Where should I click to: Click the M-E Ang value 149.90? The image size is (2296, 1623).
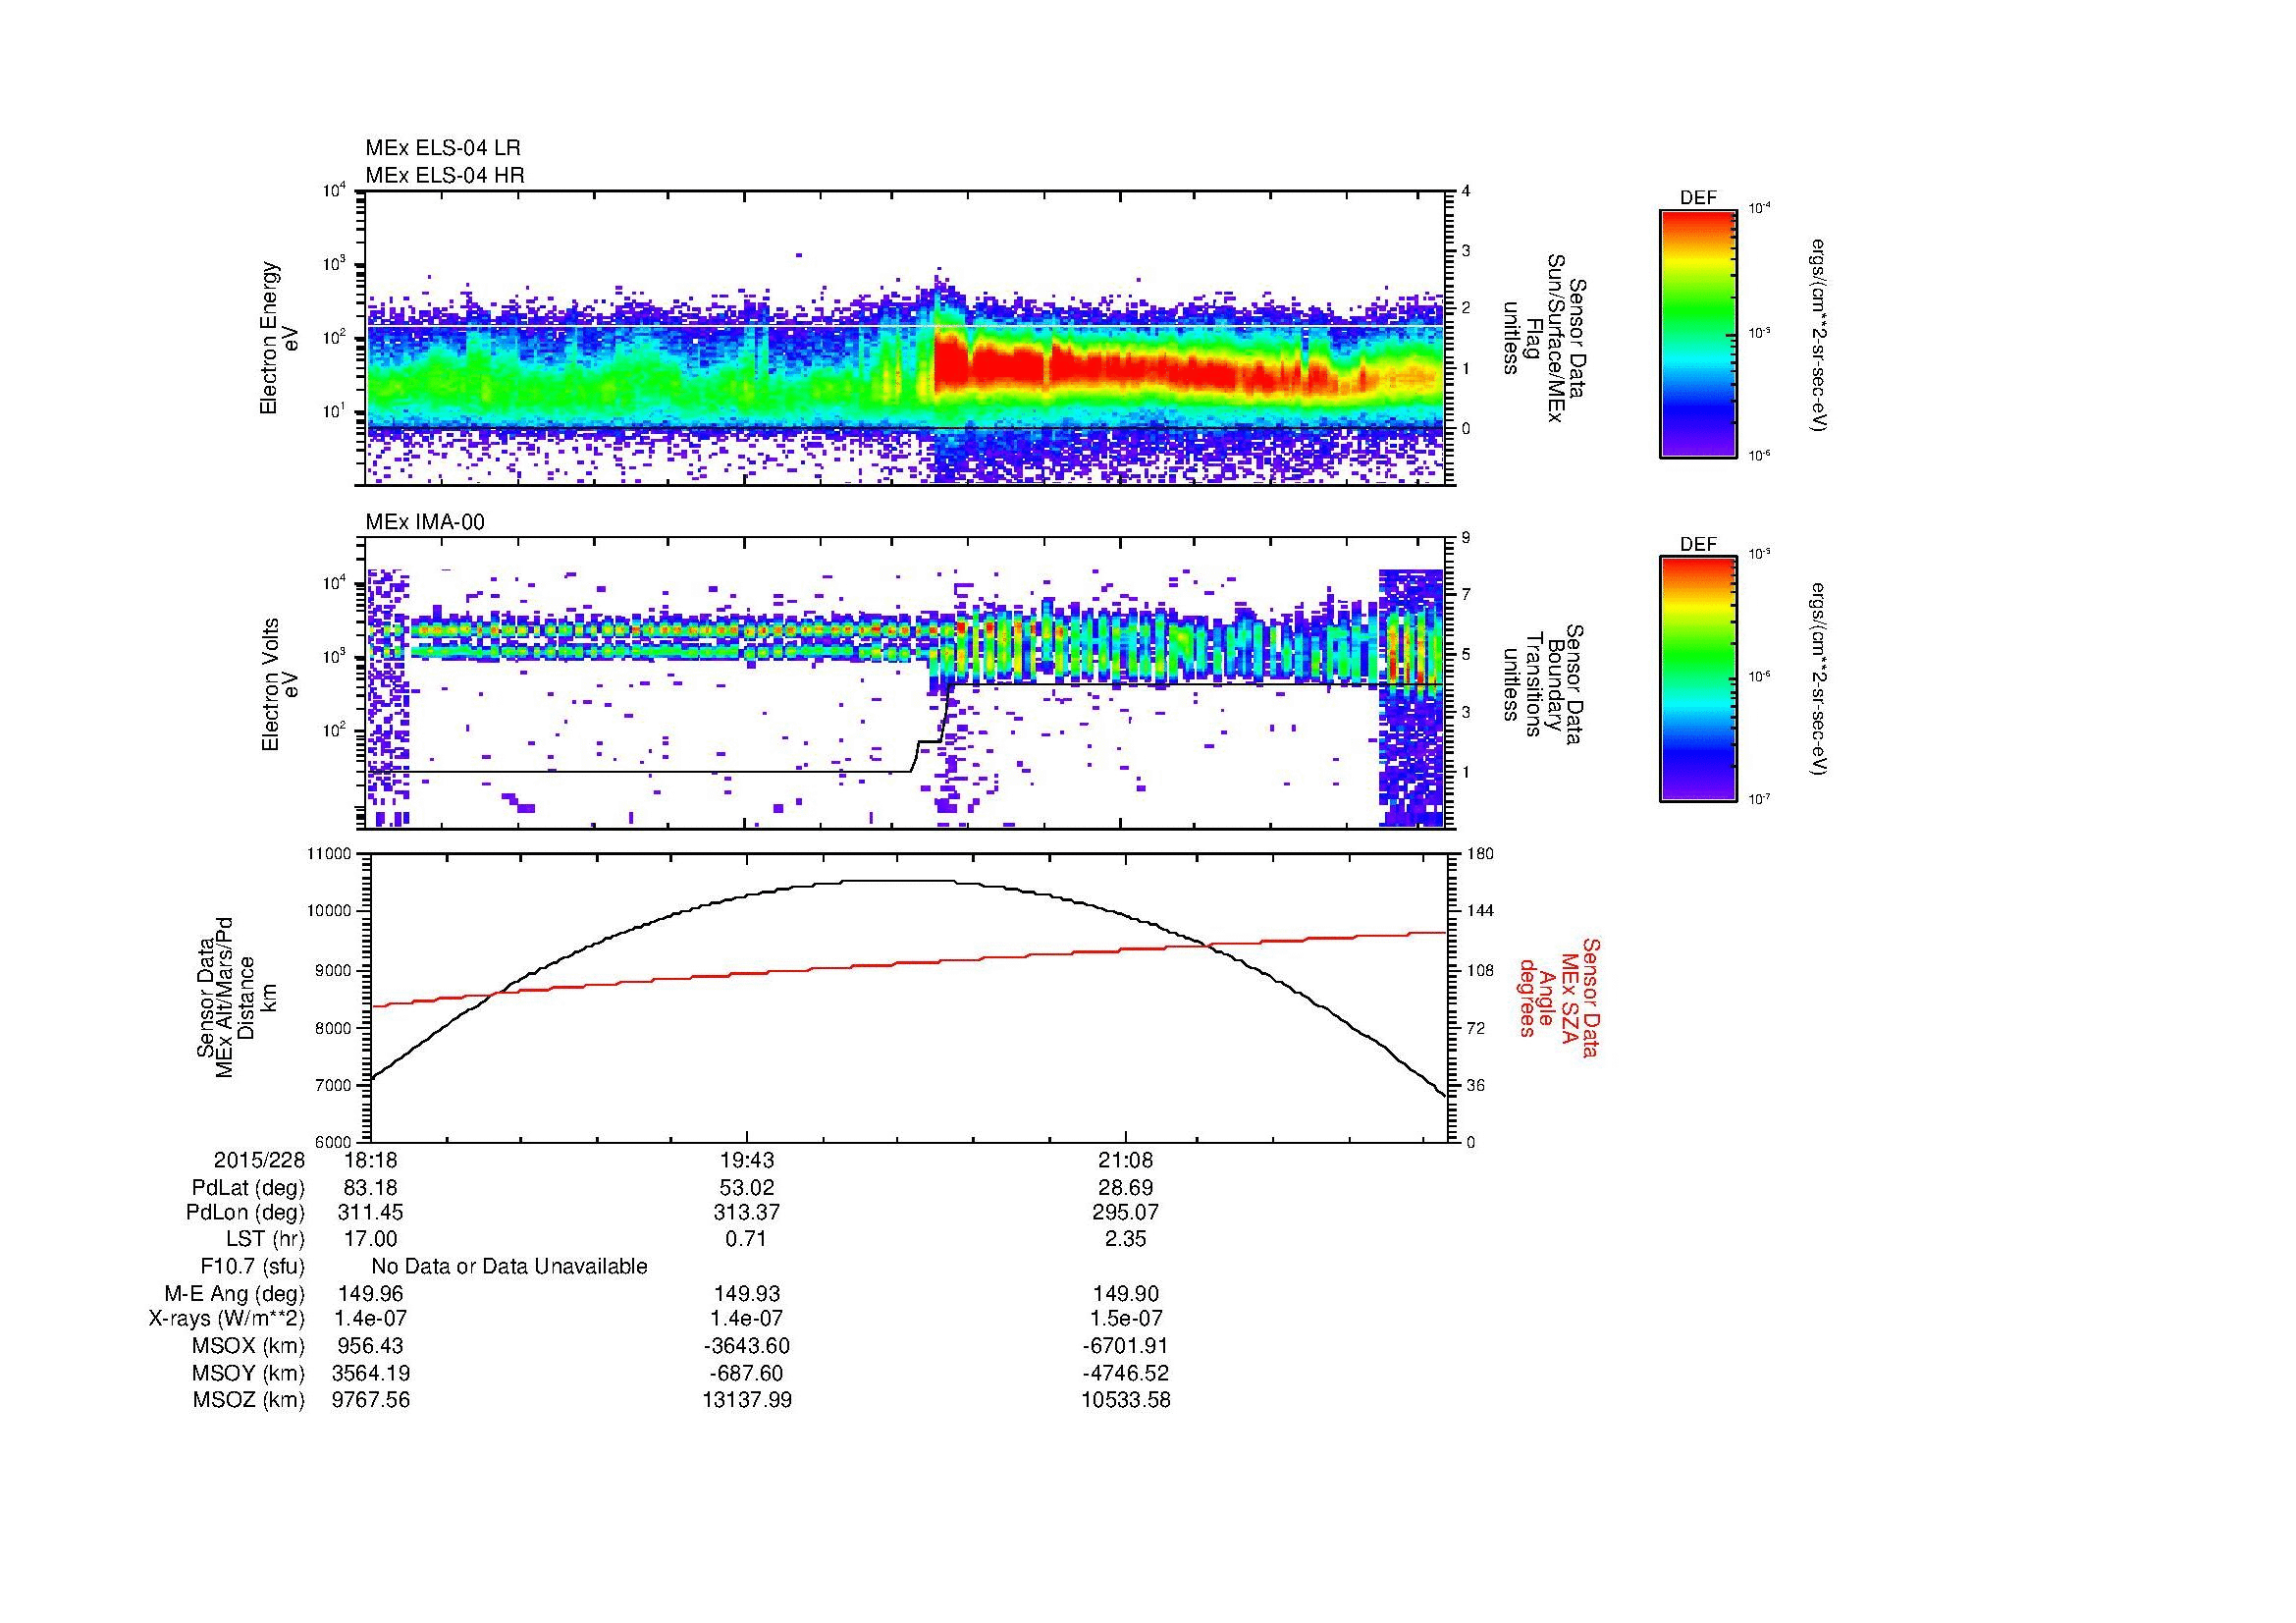click(1126, 1294)
